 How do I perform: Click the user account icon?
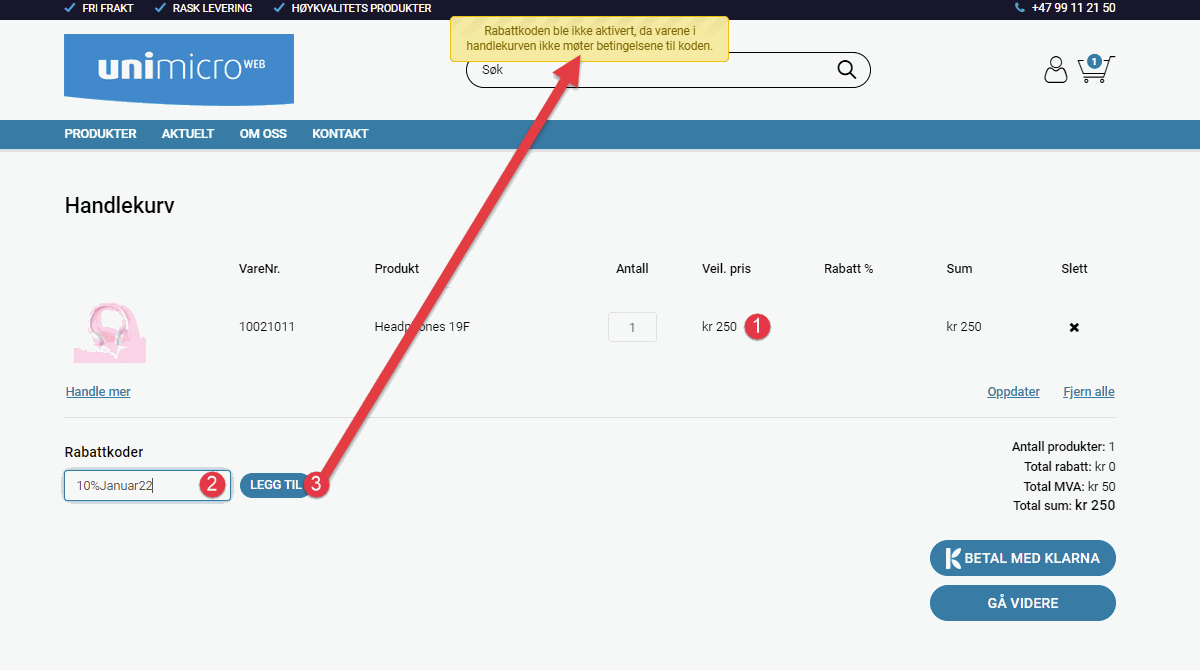[1055, 69]
